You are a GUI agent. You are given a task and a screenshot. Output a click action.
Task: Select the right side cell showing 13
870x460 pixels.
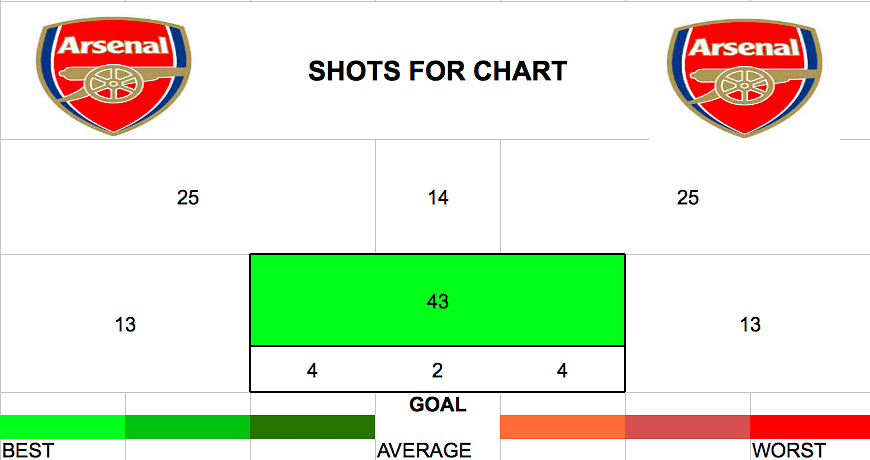(x=750, y=324)
